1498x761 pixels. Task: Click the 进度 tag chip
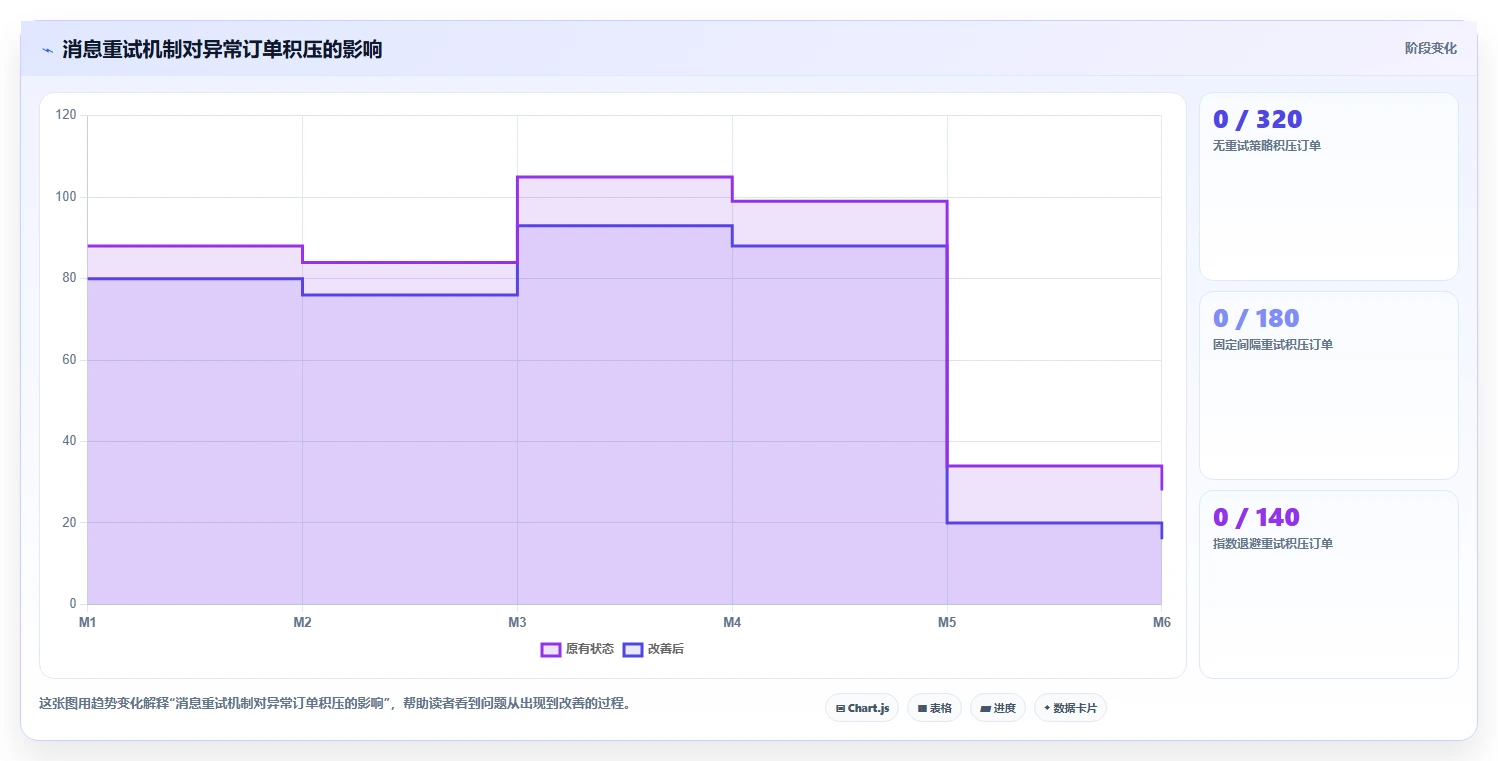point(998,708)
